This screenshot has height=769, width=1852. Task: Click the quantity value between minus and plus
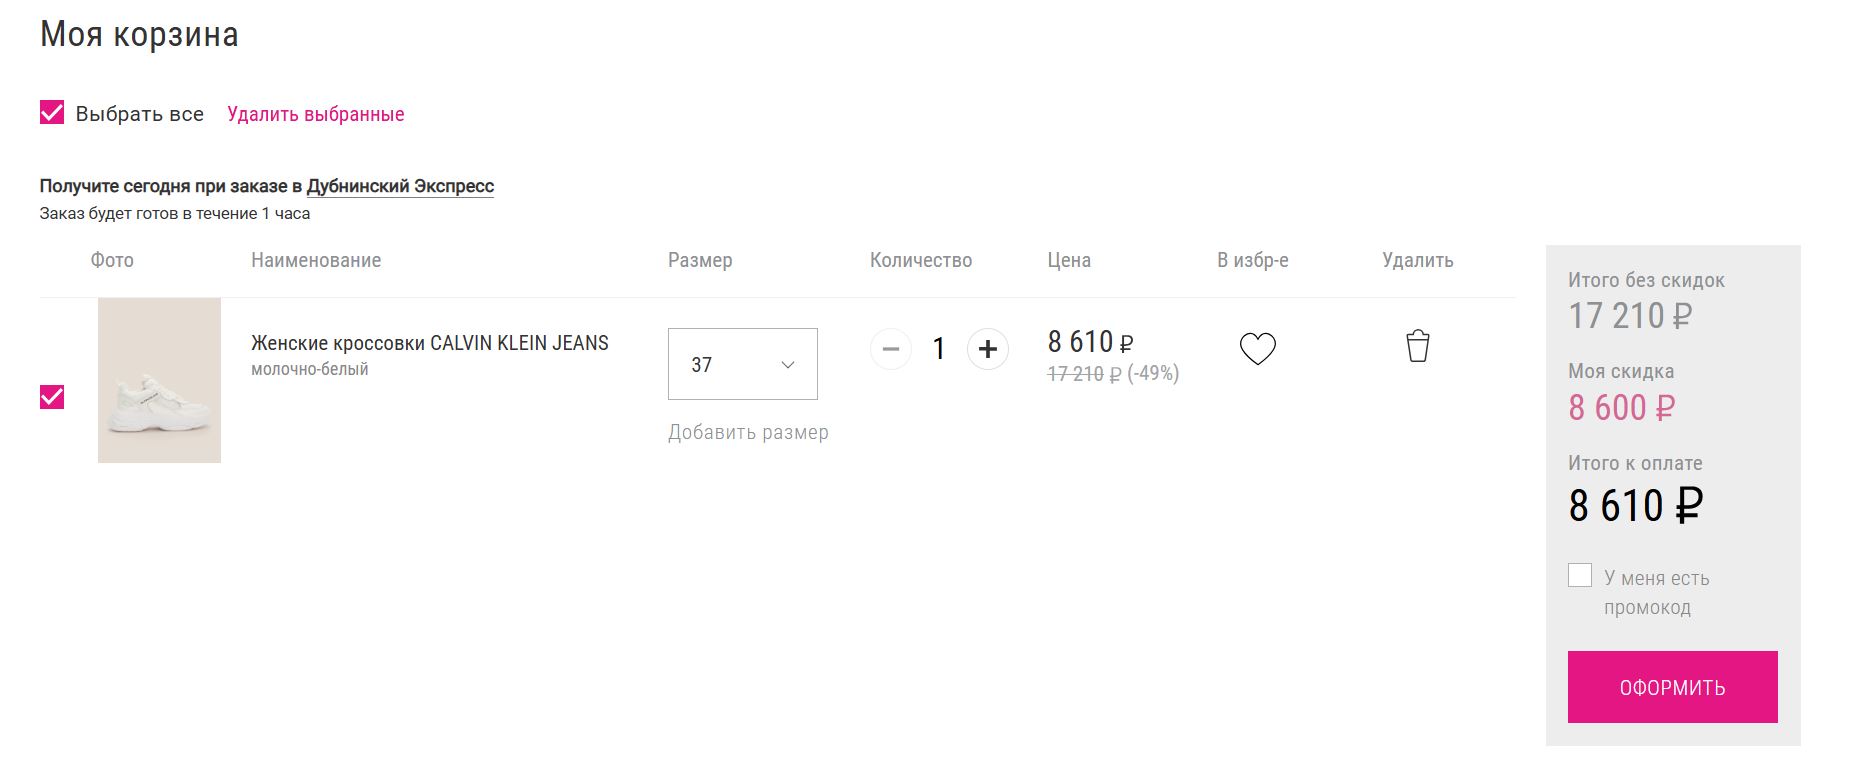pyautogui.click(x=939, y=349)
